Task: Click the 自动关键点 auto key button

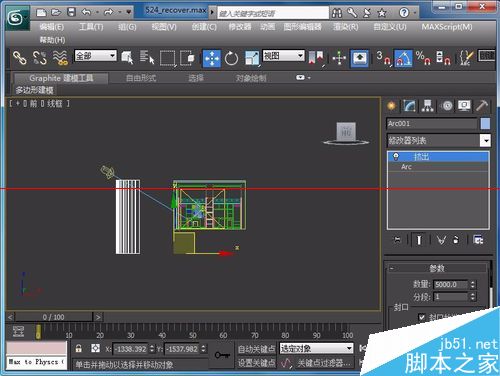Action: pos(256,349)
